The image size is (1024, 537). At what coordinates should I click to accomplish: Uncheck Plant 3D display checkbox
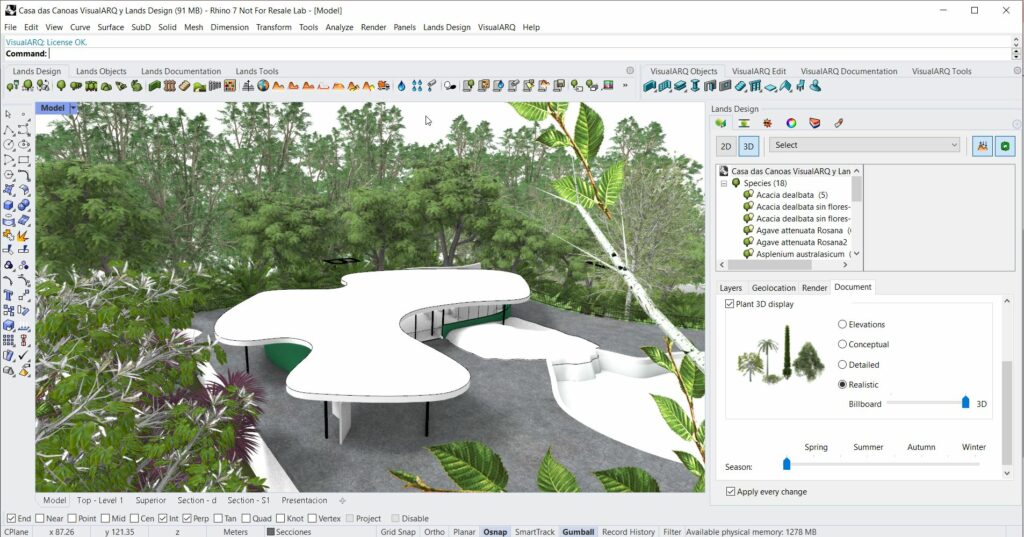729,304
